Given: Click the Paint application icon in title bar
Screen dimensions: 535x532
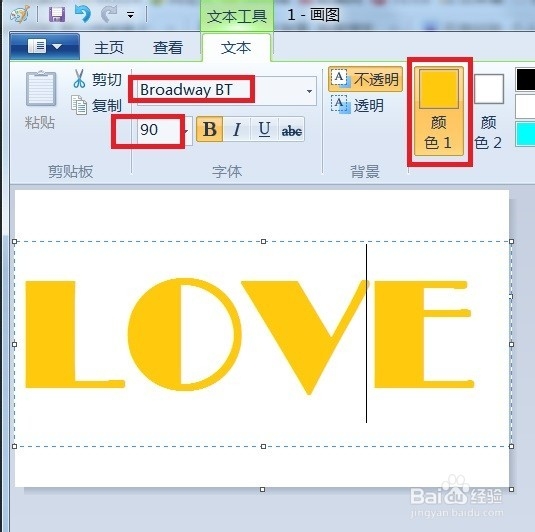Looking at the screenshot, I should (19, 15).
